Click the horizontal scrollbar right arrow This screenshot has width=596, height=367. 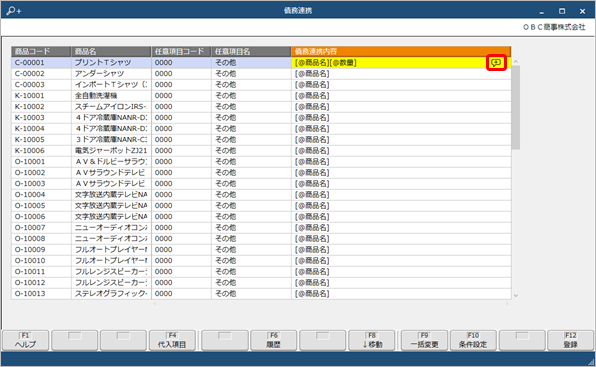click(507, 304)
